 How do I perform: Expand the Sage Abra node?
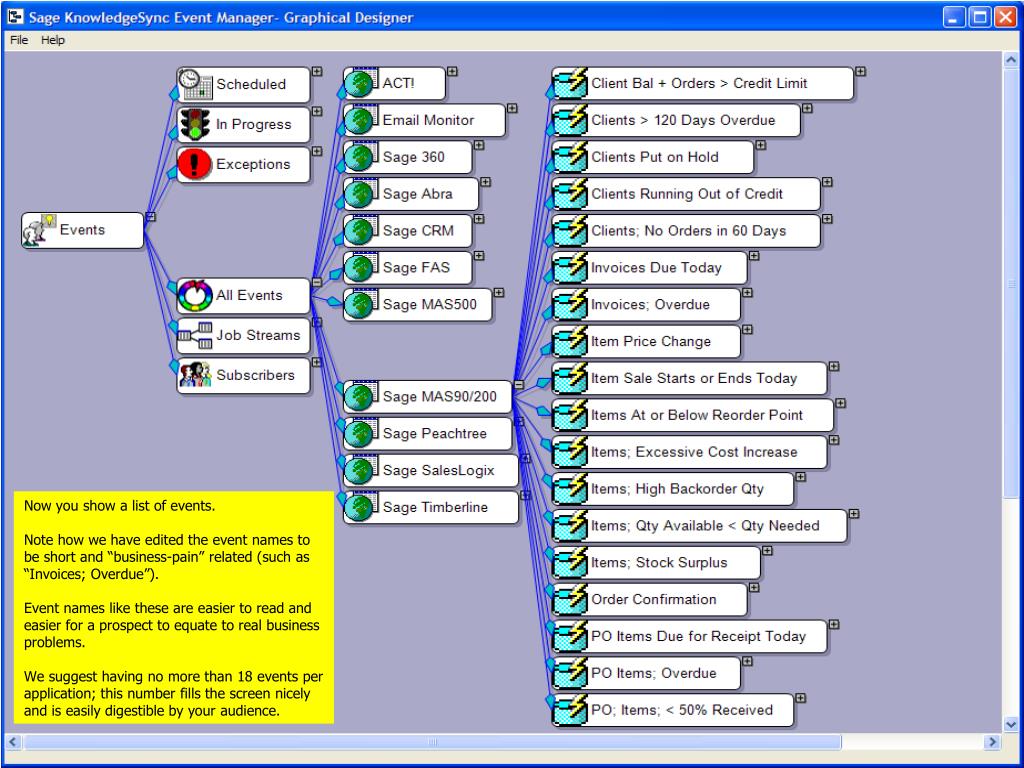click(485, 182)
